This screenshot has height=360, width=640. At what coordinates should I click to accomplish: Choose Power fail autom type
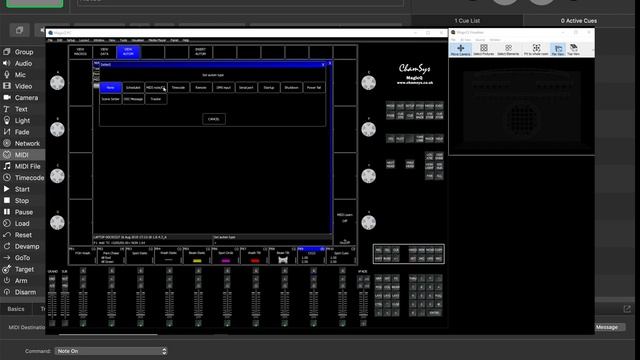314,87
